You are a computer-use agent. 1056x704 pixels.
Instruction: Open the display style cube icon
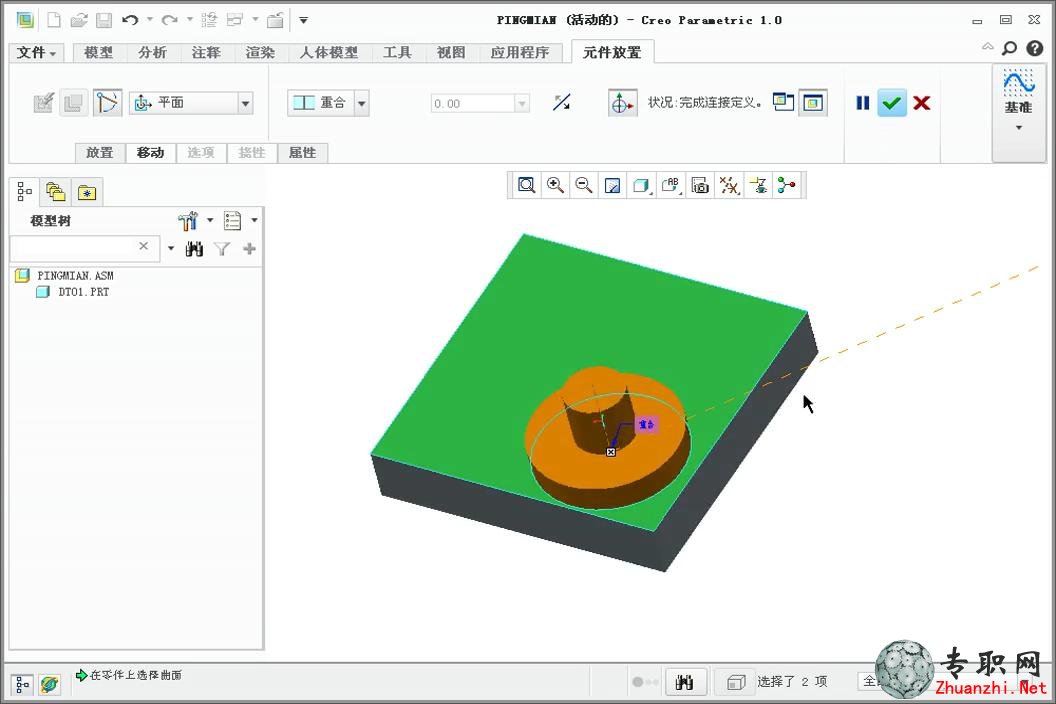point(641,185)
